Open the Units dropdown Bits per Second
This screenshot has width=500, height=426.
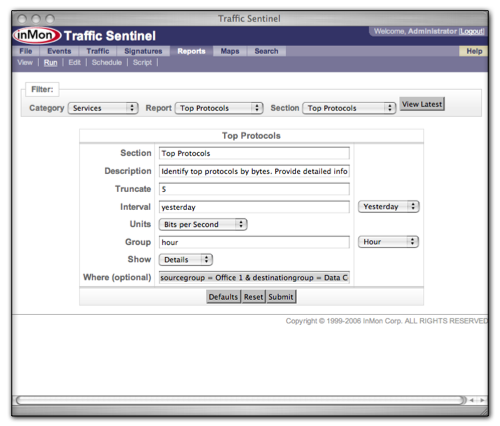[x=203, y=224]
